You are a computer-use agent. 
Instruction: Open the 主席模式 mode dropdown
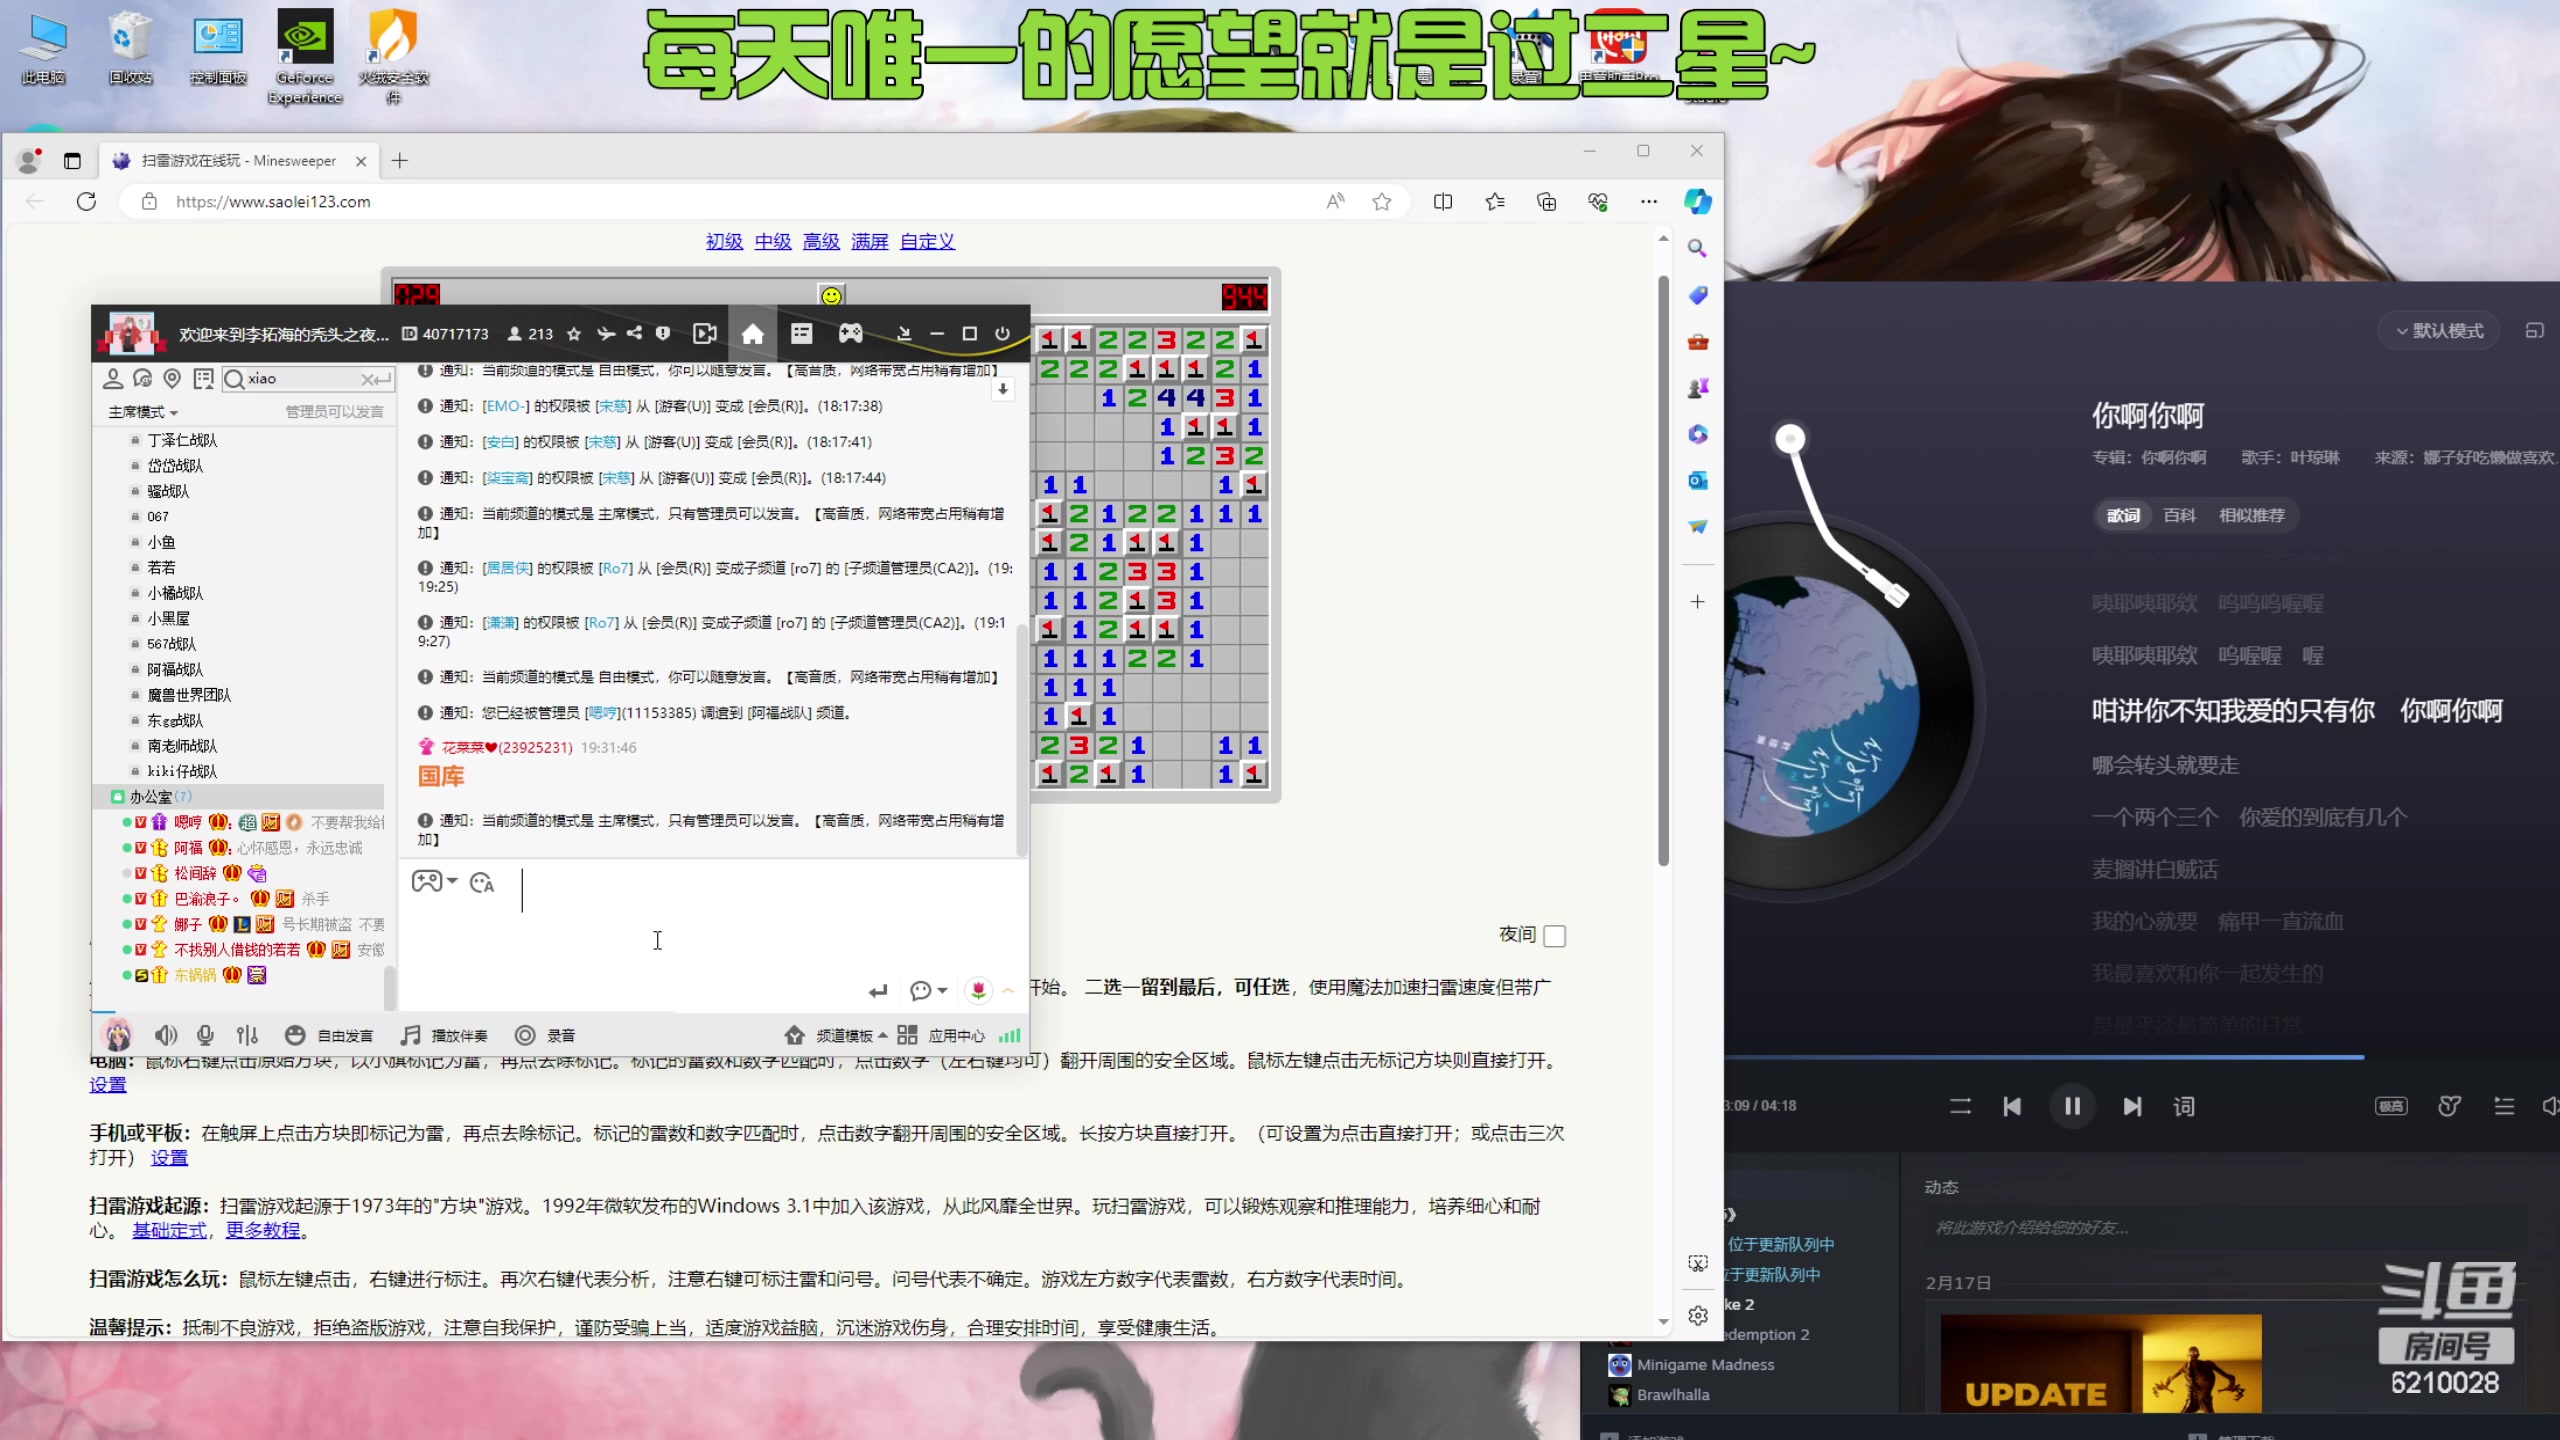point(143,412)
